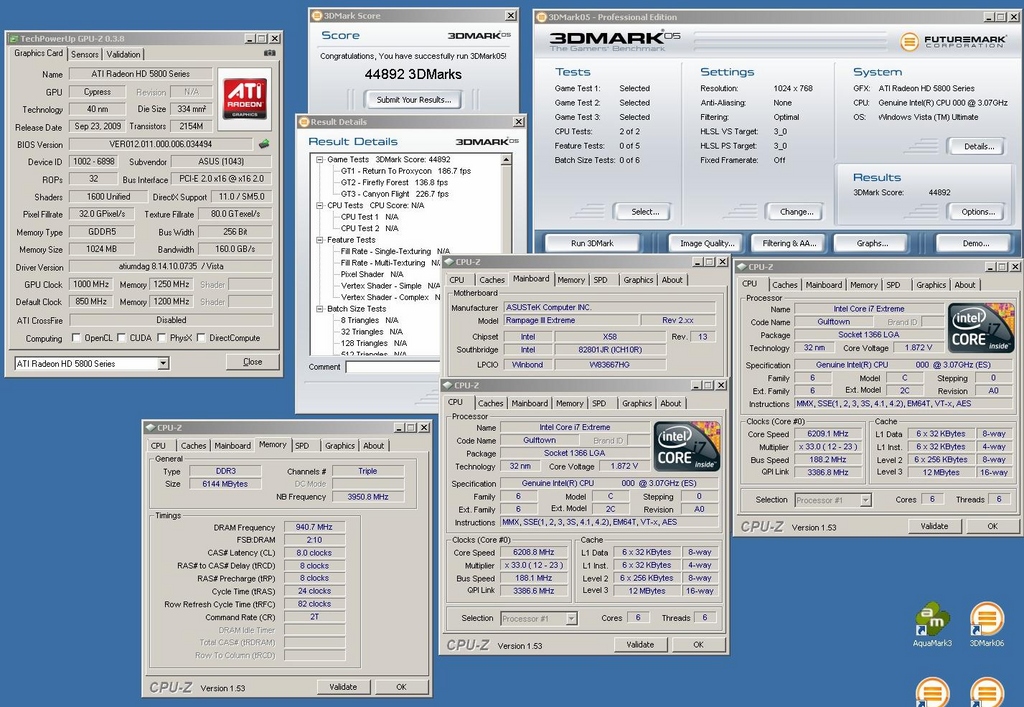Select the CPU Test 1 row
The height and width of the screenshot is (707, 1024).
pos(369,217)
